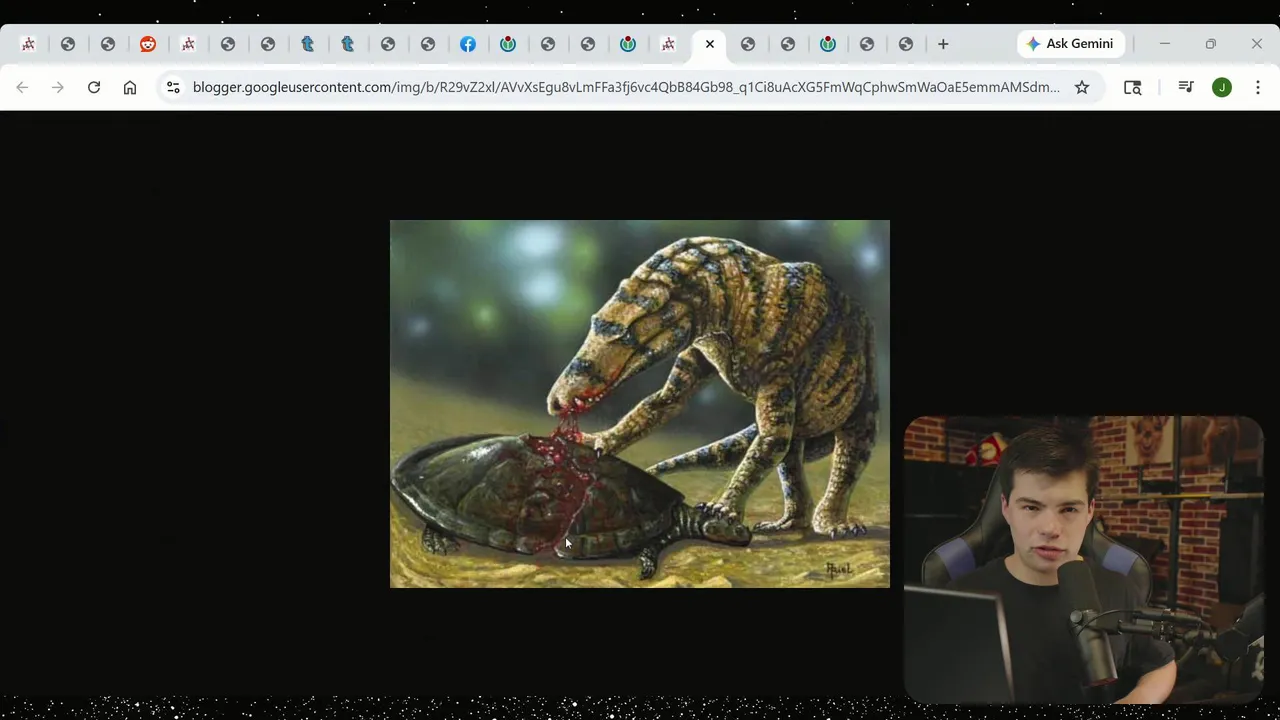Image resolution: width=1280 pixels, height=720 pixels.
Task: Open the home page
Action: 130,87
